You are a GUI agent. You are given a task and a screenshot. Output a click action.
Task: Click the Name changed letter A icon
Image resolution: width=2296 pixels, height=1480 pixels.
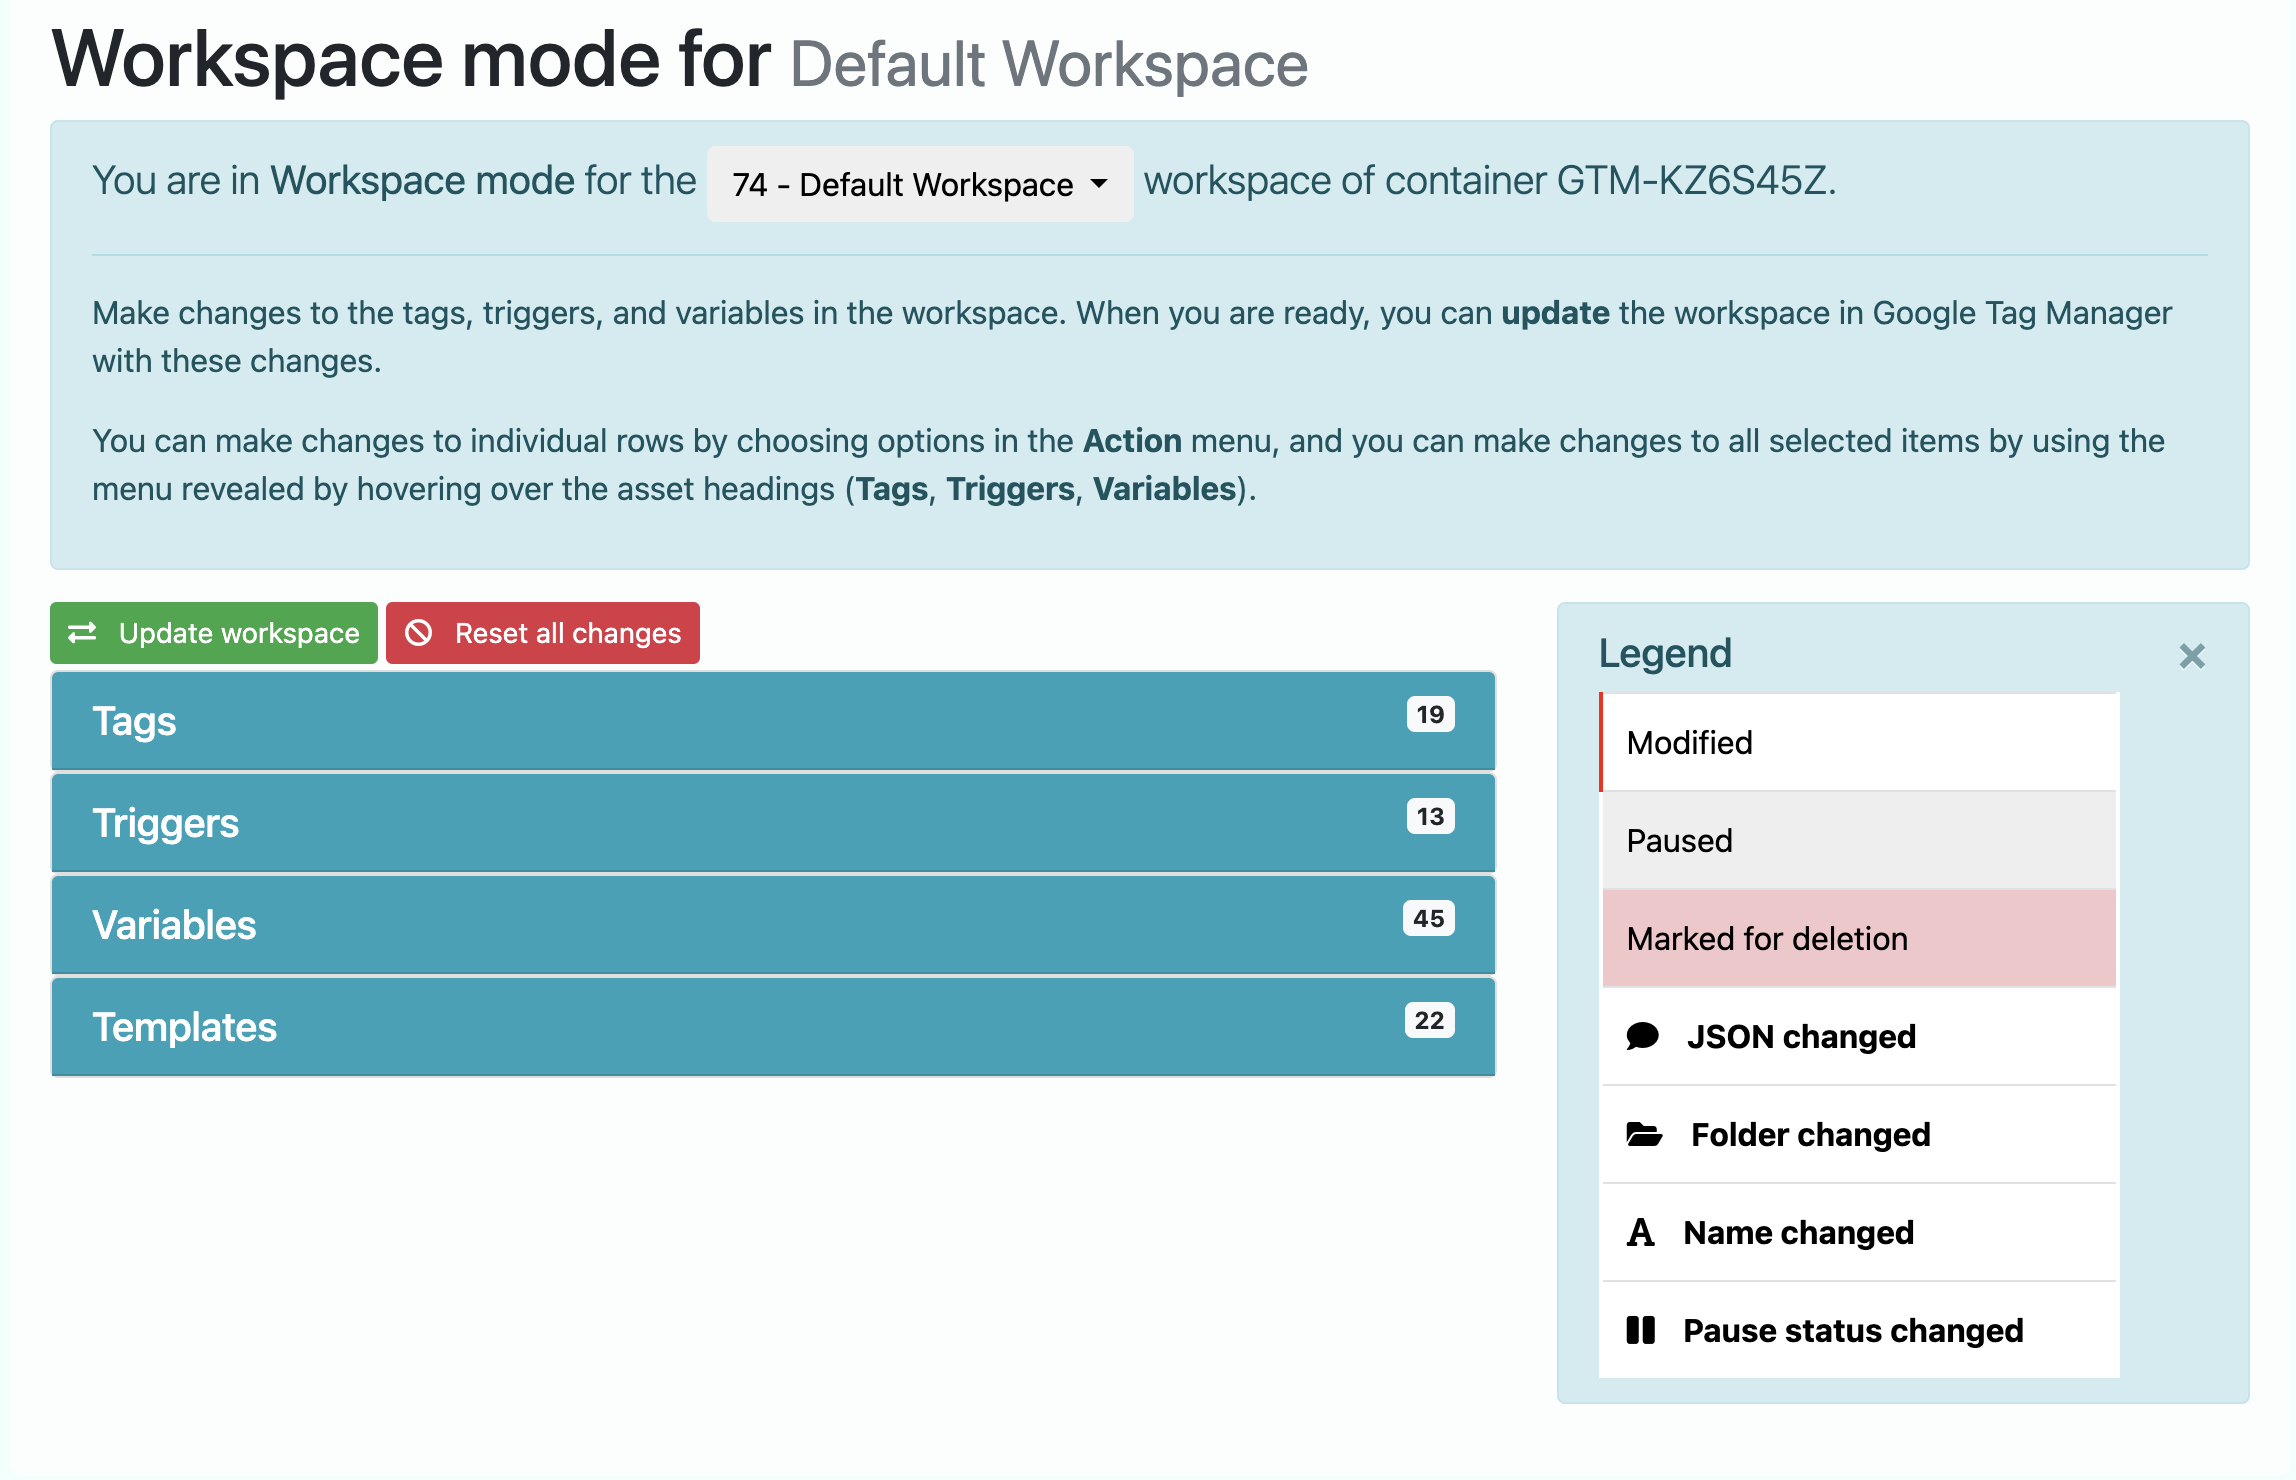coord(1640,1232)
